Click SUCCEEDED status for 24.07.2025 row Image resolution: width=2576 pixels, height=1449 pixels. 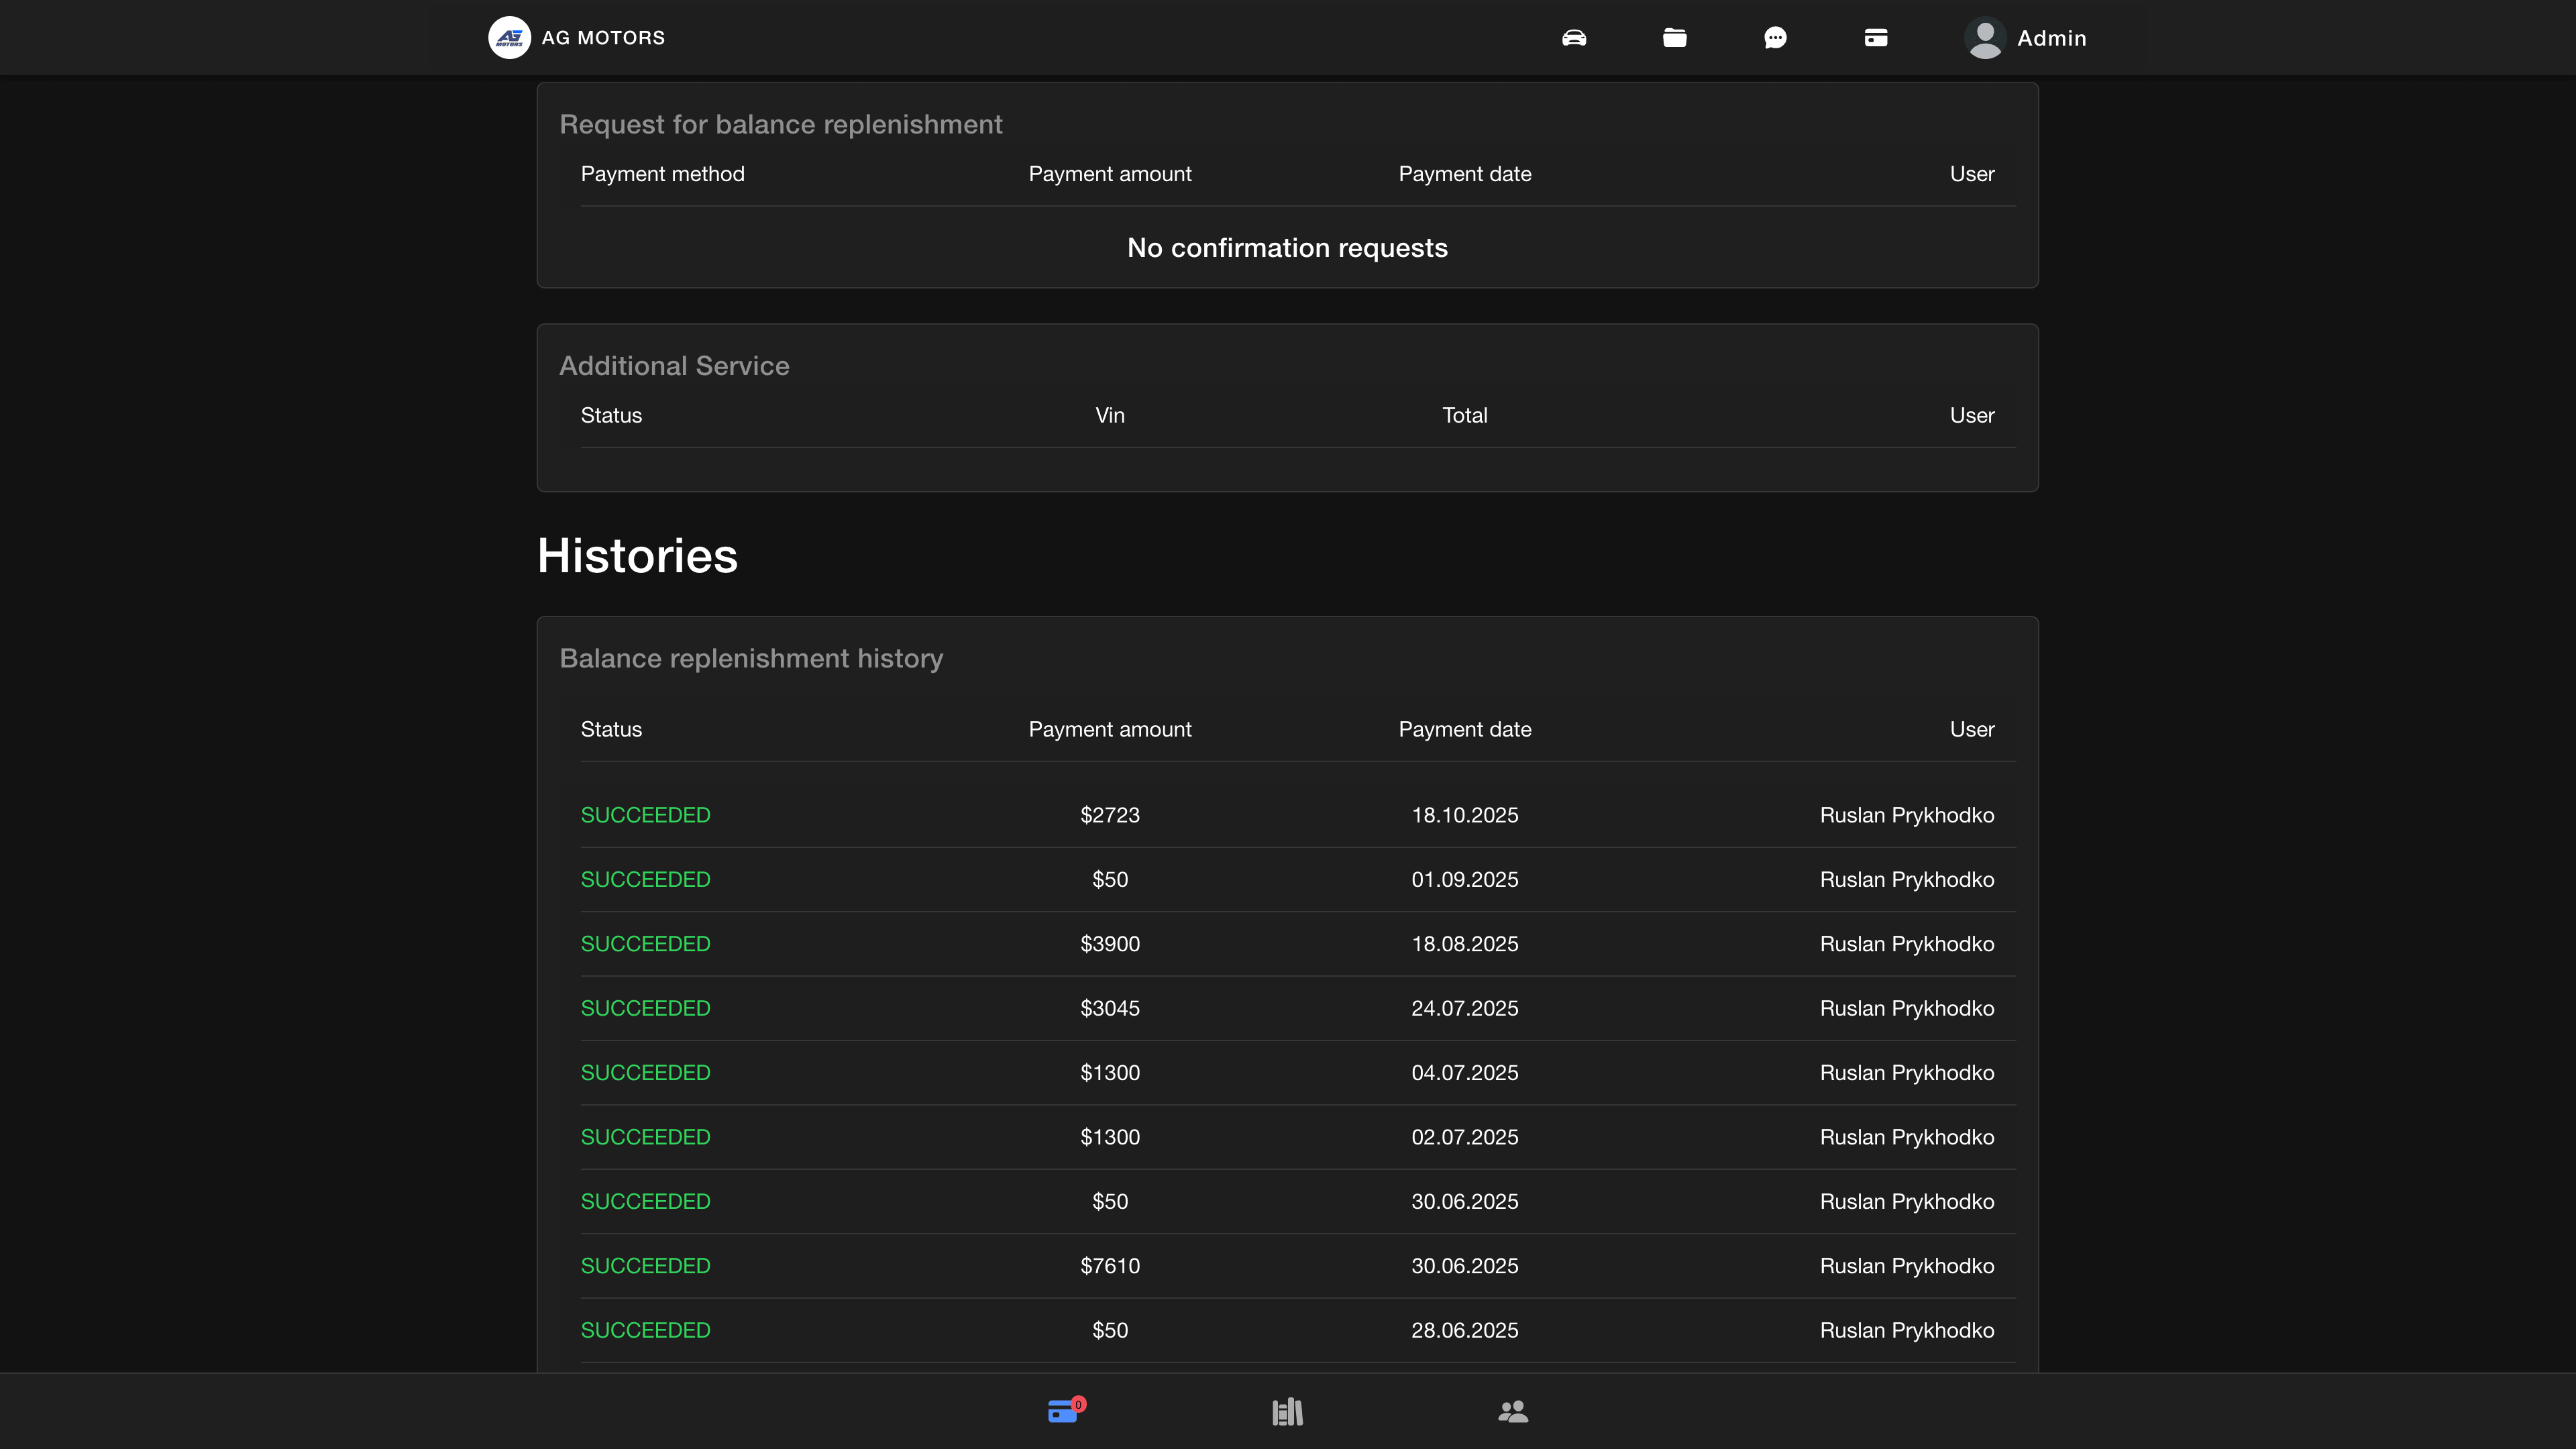[646, 1008]
